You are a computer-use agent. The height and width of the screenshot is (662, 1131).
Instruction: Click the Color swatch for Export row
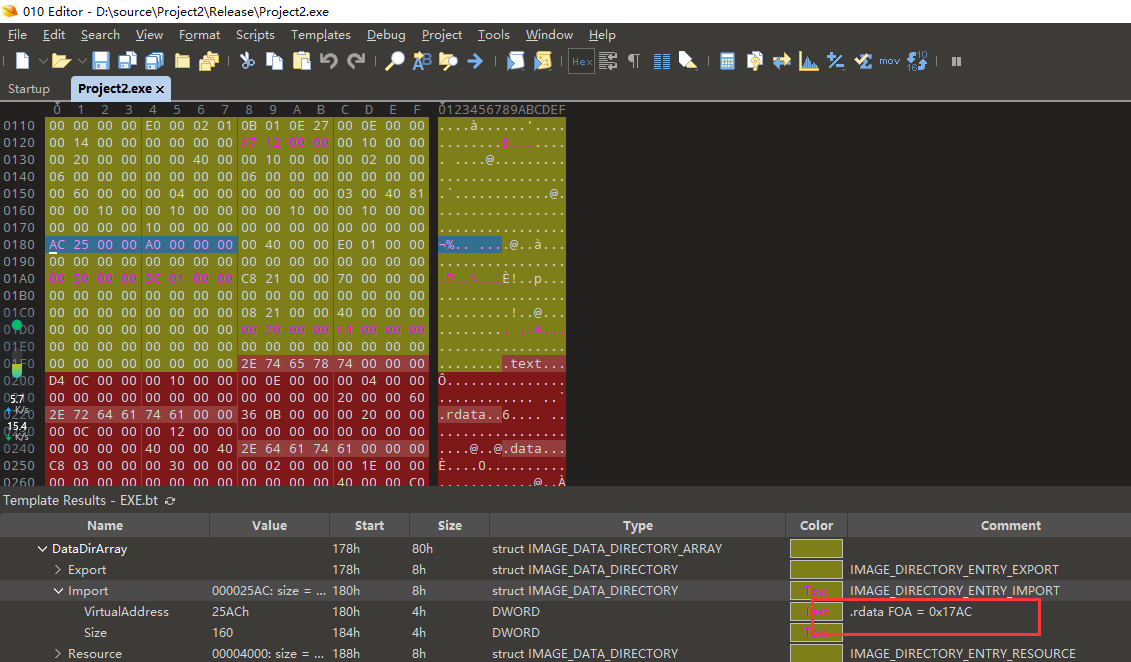point(816,570)
